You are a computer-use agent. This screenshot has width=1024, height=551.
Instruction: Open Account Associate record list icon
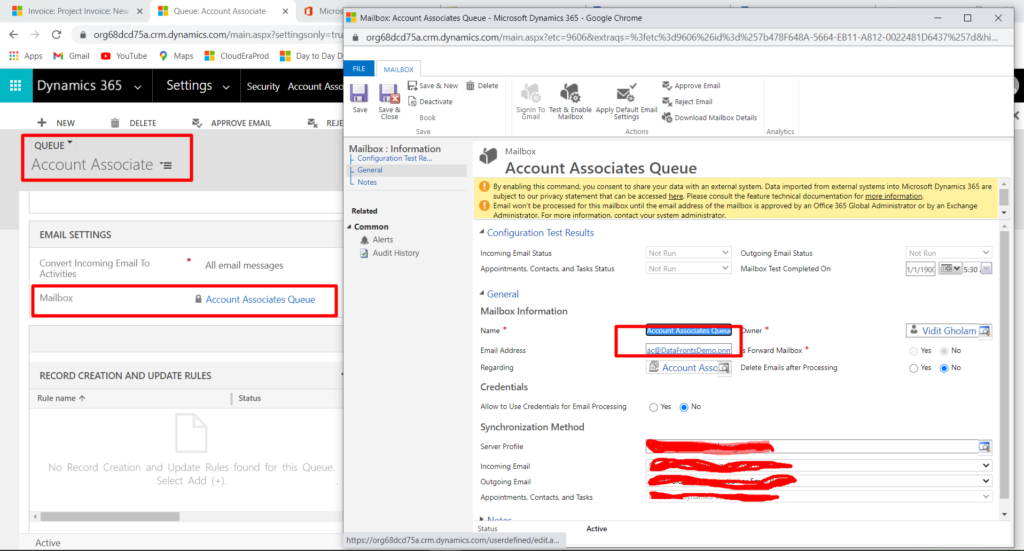coord(167,166)
